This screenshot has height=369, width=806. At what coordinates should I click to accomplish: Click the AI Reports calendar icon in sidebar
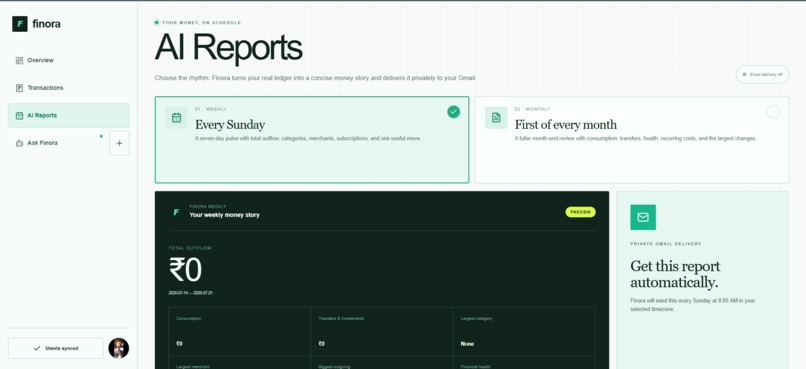[20, 116]
